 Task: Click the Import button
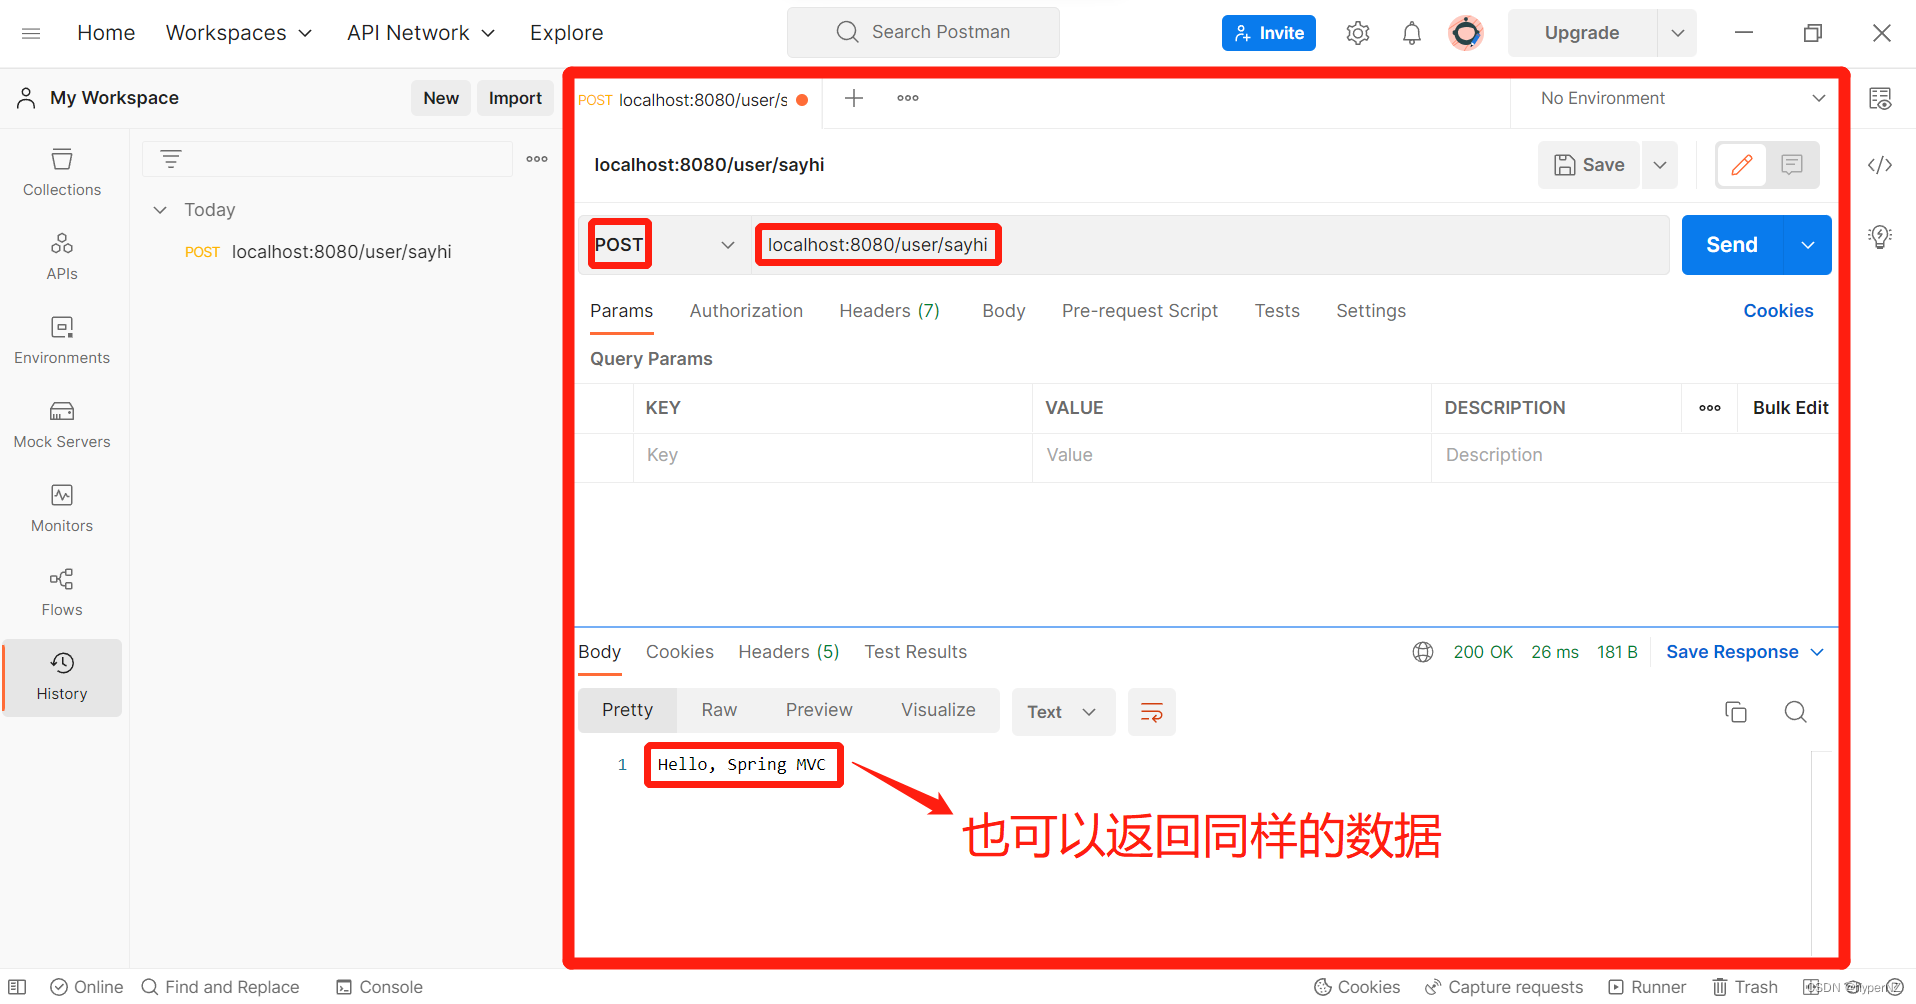[x=515, y=98]
